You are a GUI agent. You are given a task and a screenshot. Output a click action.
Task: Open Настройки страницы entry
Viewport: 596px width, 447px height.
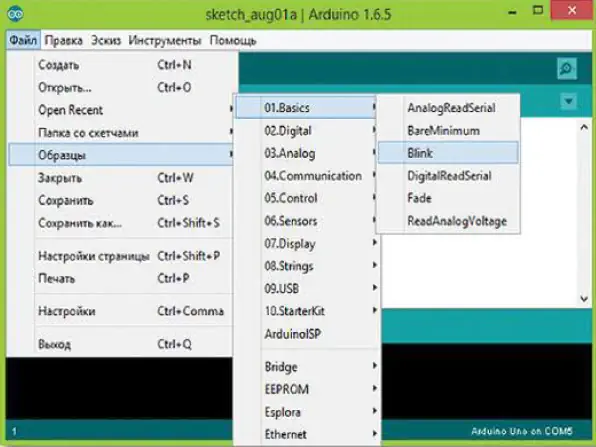coord(121,256)
